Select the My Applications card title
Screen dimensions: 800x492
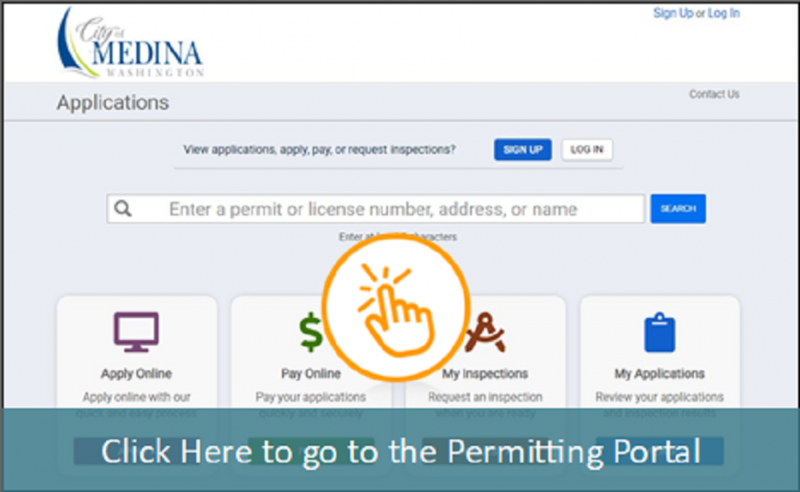(x=659, y=374)
